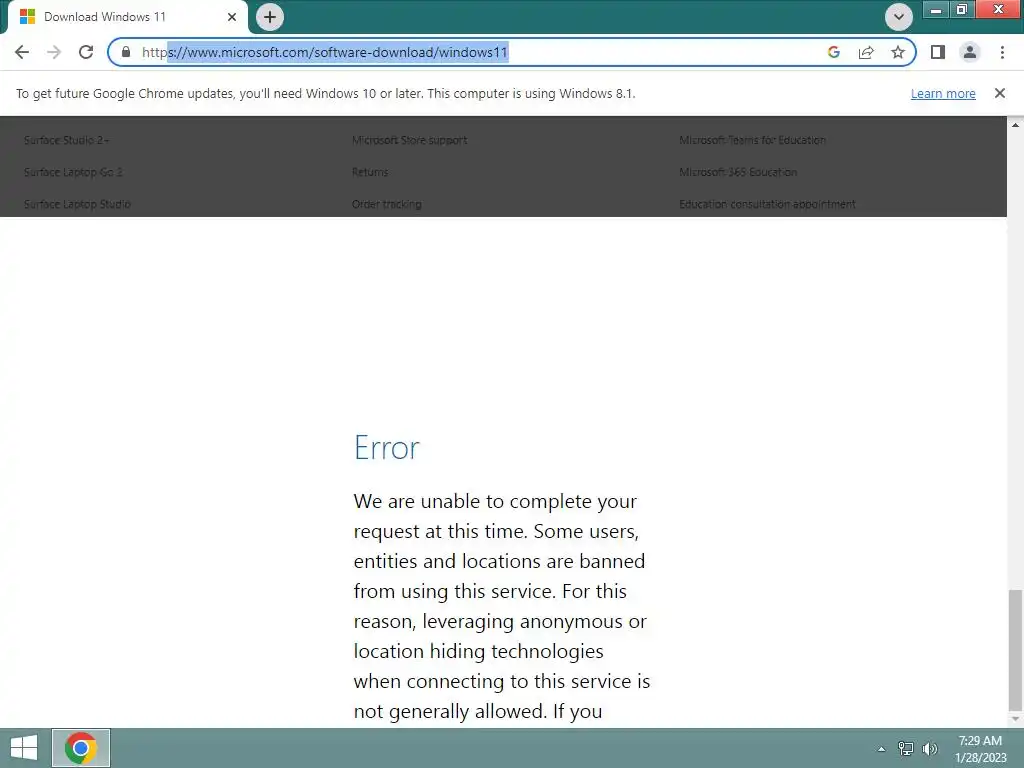Go back to the previous page
Image resolution: width=1024 pixels, height=768 pixels.
click(22, 52)
